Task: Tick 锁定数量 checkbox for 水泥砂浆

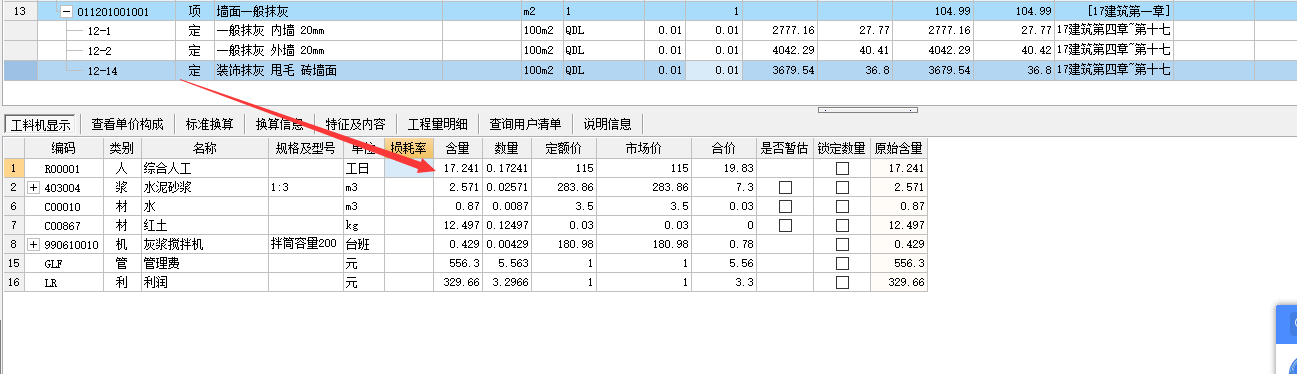Action: point(842,188)
